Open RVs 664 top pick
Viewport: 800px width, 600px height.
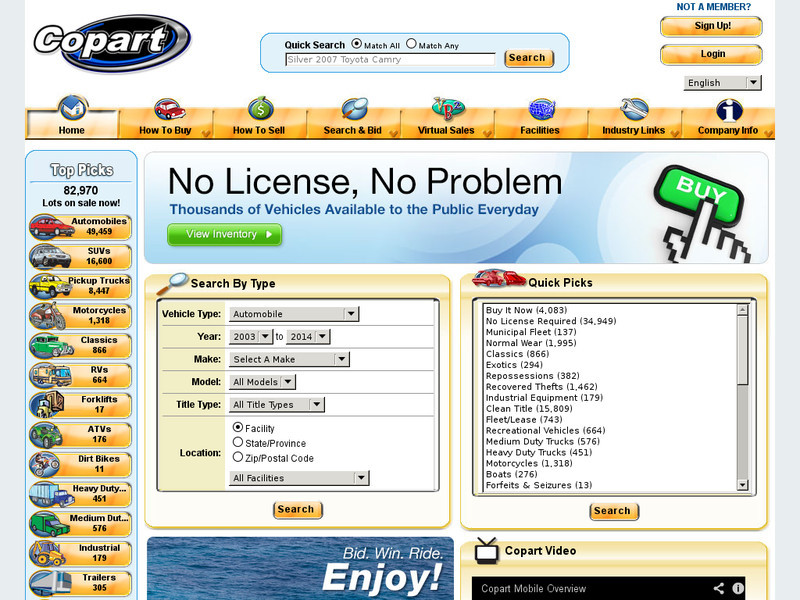pos(81,375)
